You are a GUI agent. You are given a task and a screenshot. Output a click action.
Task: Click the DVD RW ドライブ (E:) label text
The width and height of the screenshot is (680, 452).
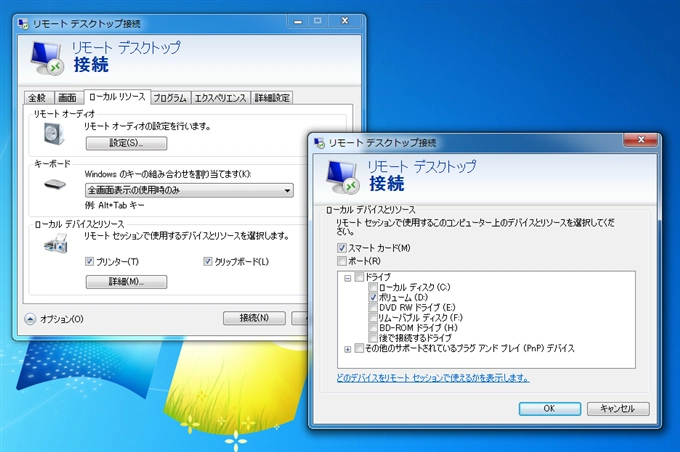click(417, 307)
